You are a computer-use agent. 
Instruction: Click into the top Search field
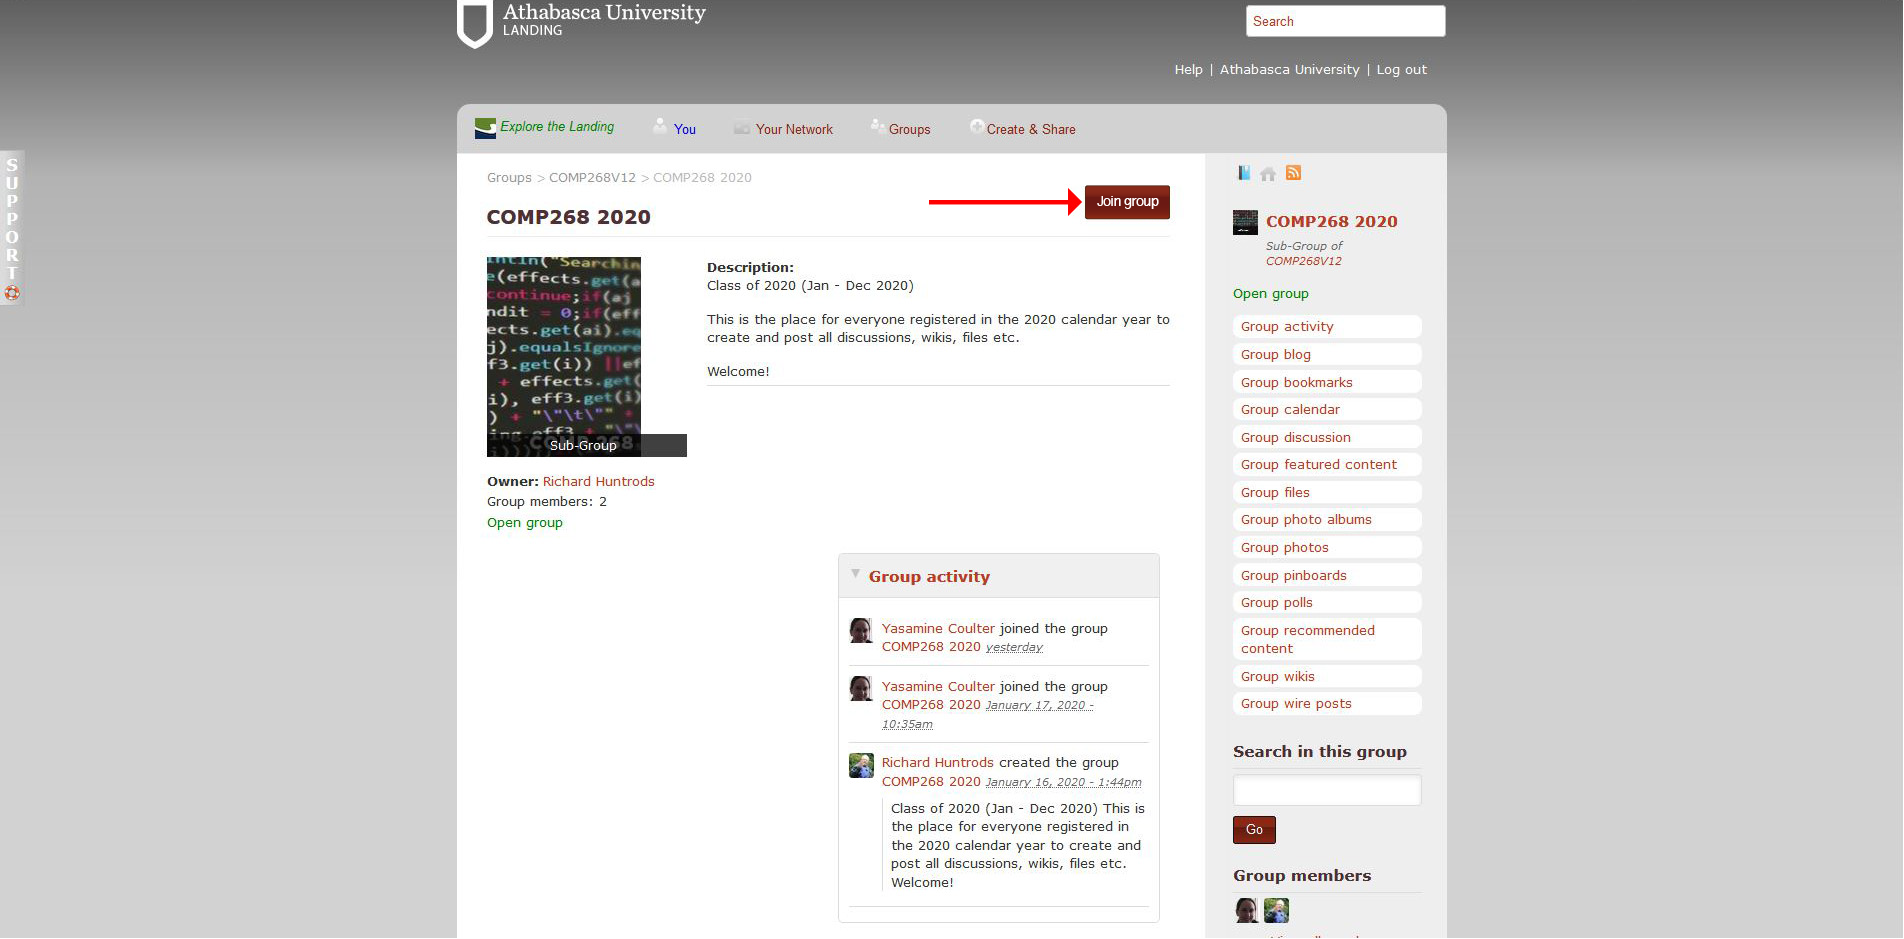click(x=1345, y=21)
